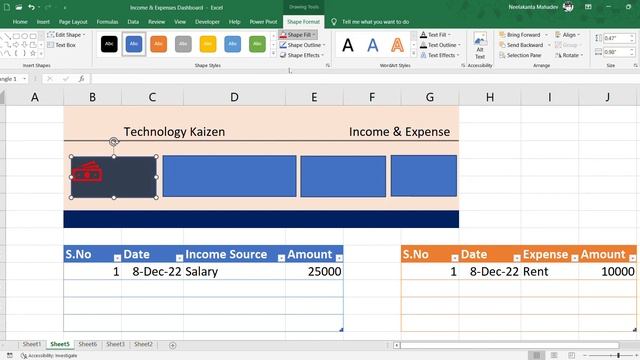Switch to the Data ribbon tab

point(133,22)
